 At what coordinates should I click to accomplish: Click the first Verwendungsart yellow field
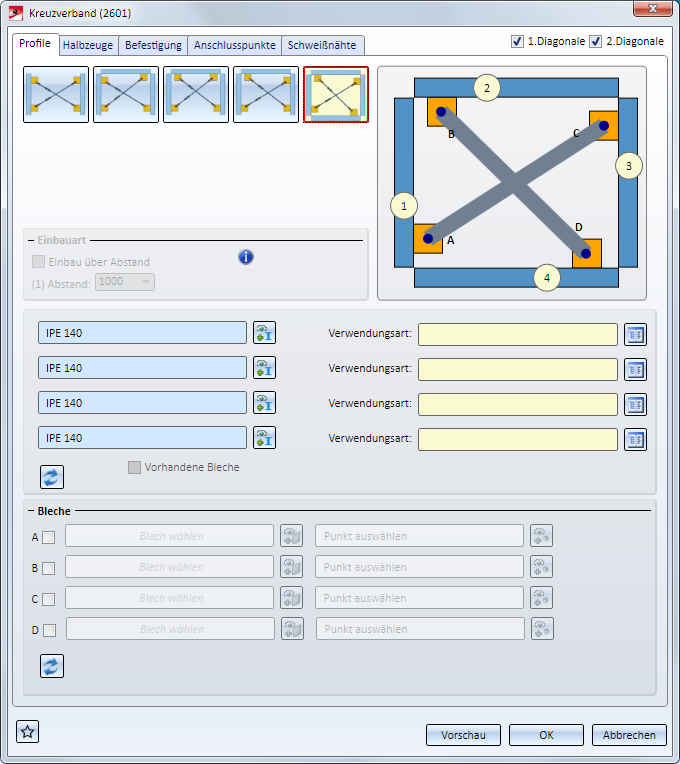point(518,334)
